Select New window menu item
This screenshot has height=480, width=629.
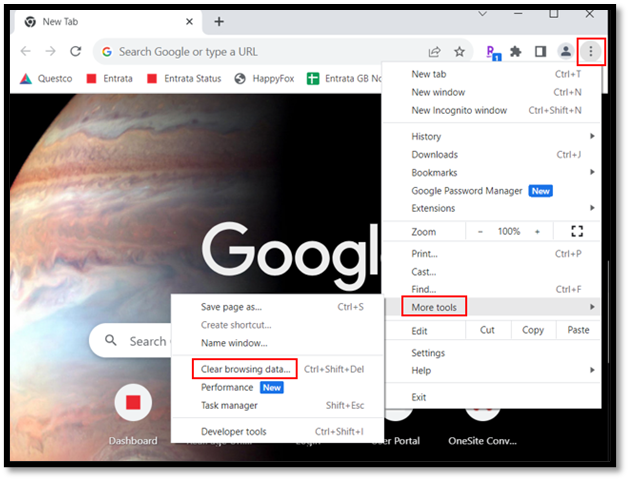point(491,92)
